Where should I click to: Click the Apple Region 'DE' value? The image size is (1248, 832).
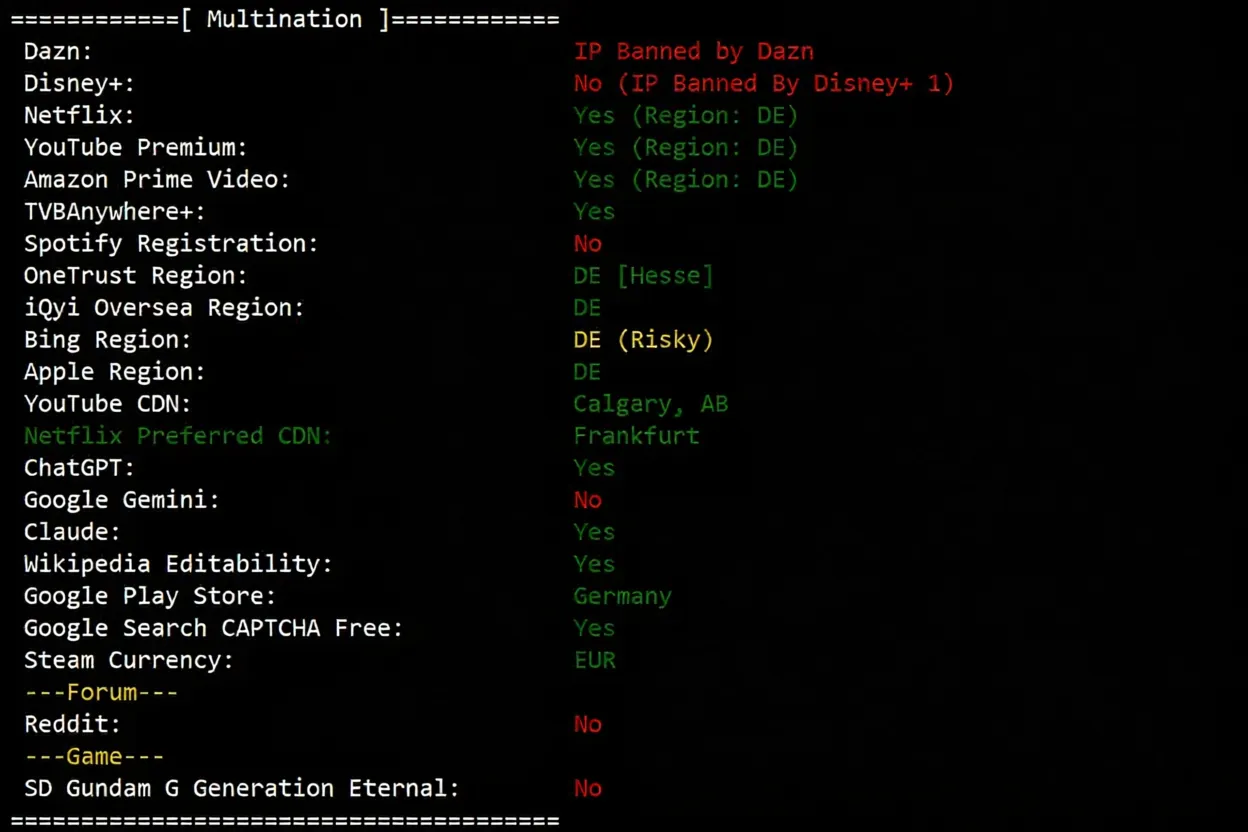point(587,371)
